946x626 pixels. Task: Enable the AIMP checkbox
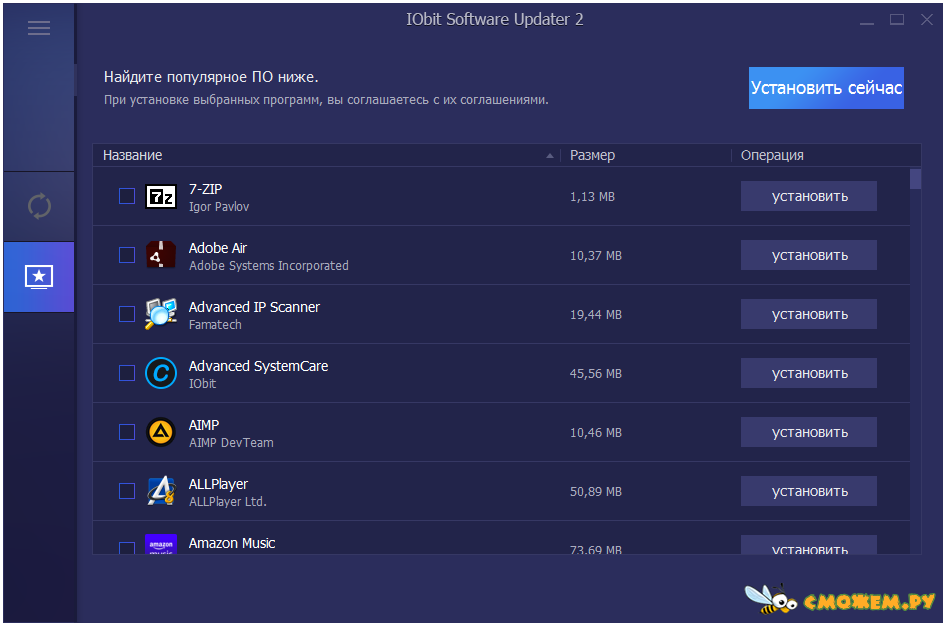127,432
